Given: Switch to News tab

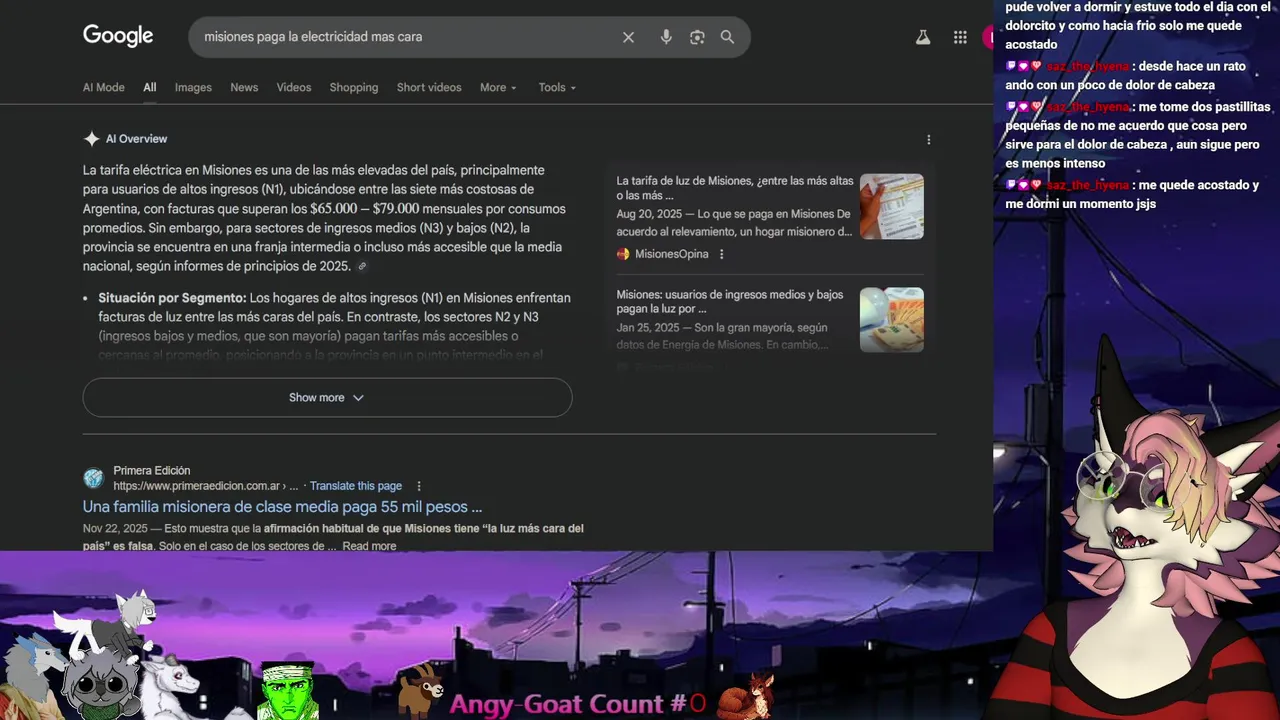Looking at the screenshot, I should click(x=244, y=88).
